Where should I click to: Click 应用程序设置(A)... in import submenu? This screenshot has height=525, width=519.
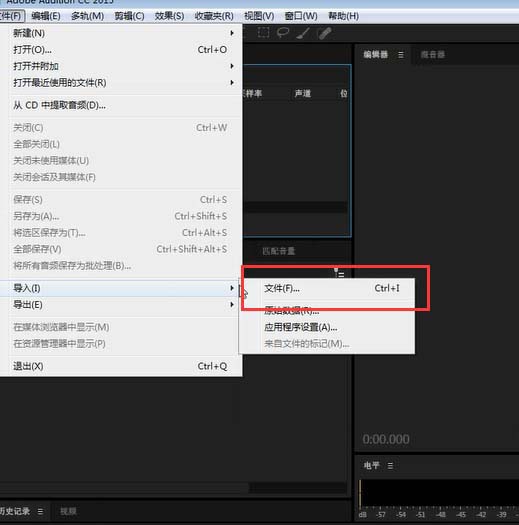pos(327,327)
